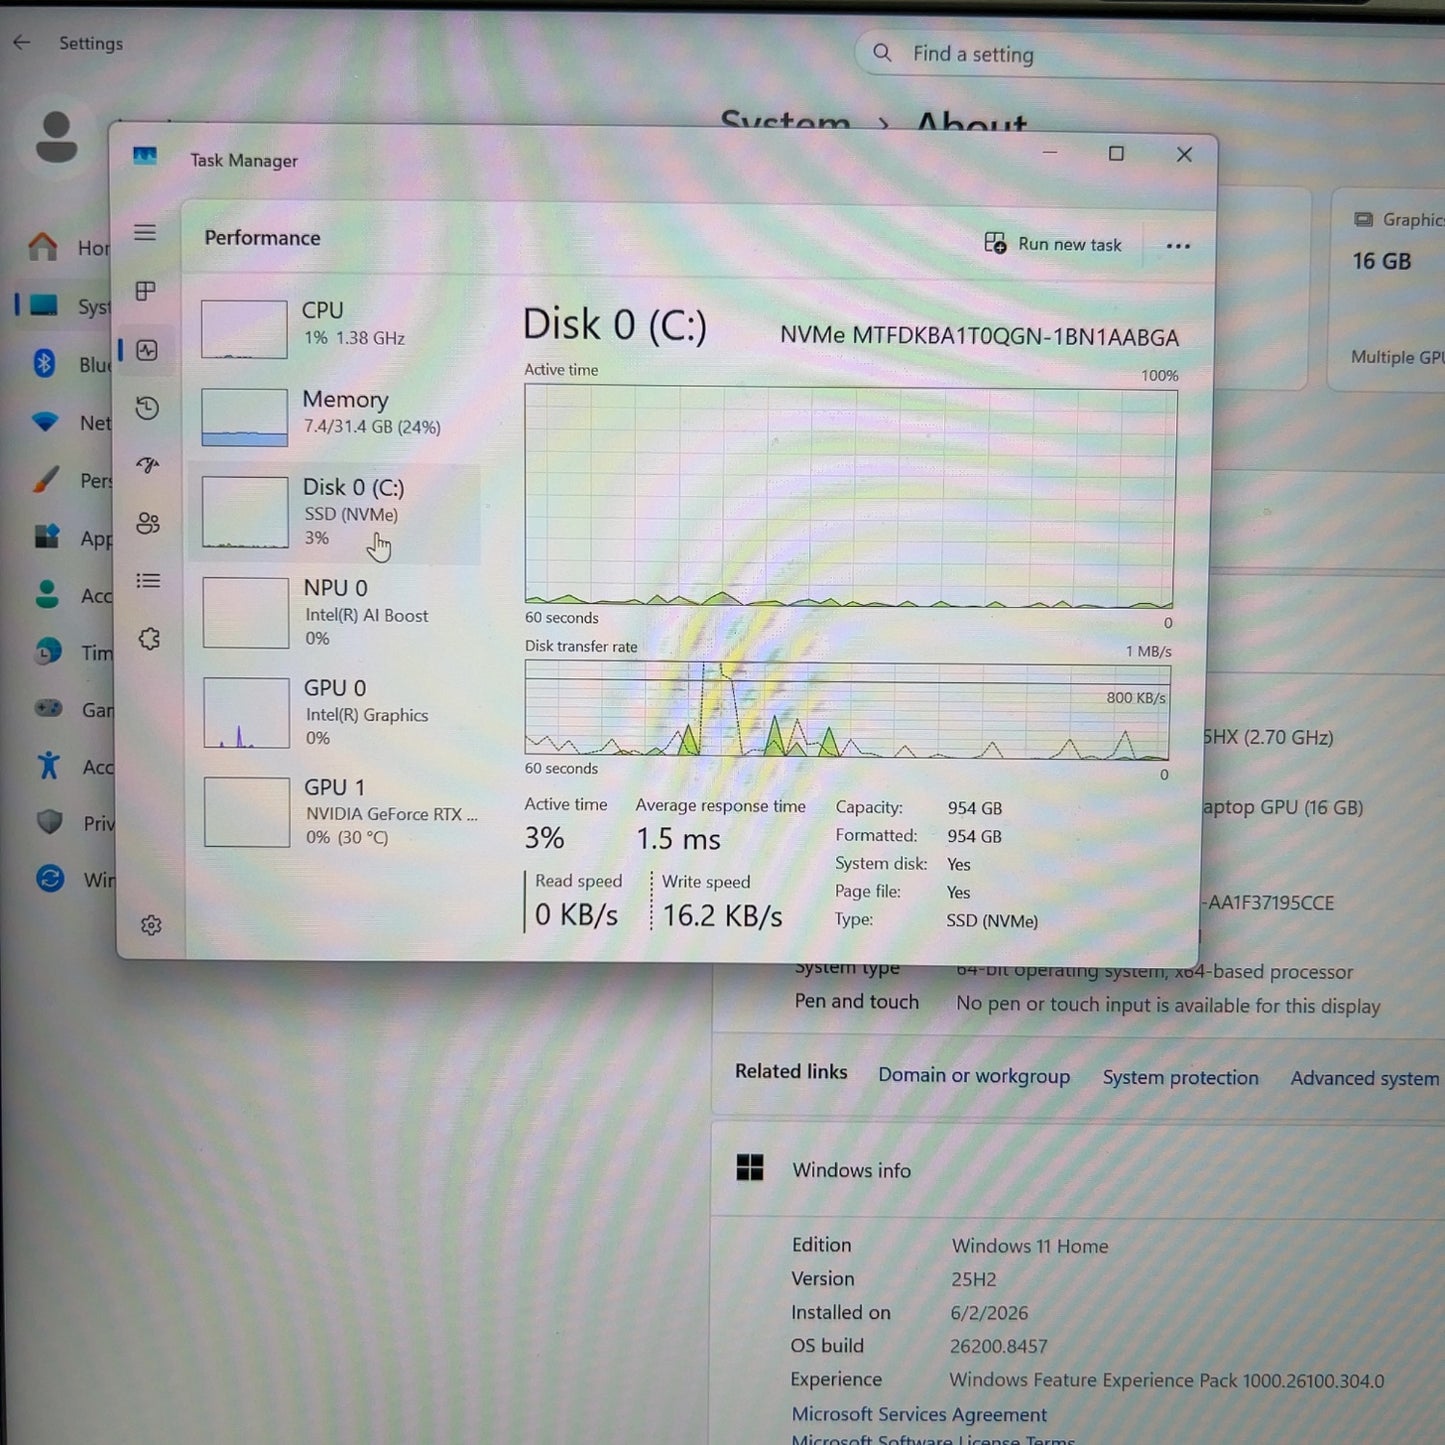
Task: Click the Disk transfer rate graph
Action: point(847,709)
